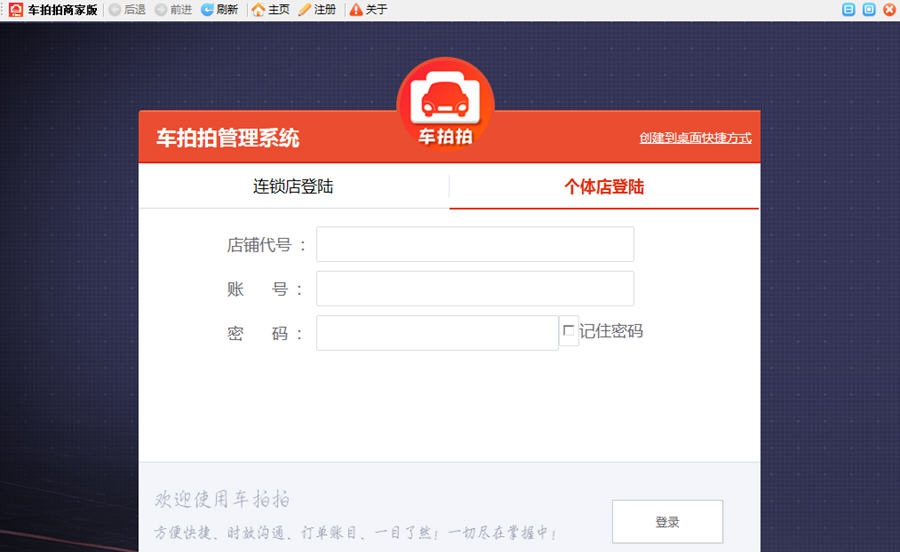The height and width of the screenshot is (552, 900).
Task: Focus the 店铺代号 input field
Action: 475,244
